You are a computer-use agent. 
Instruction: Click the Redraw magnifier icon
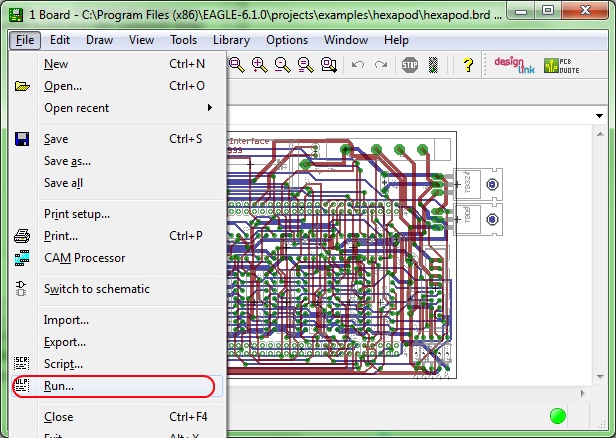coord(306,64)
